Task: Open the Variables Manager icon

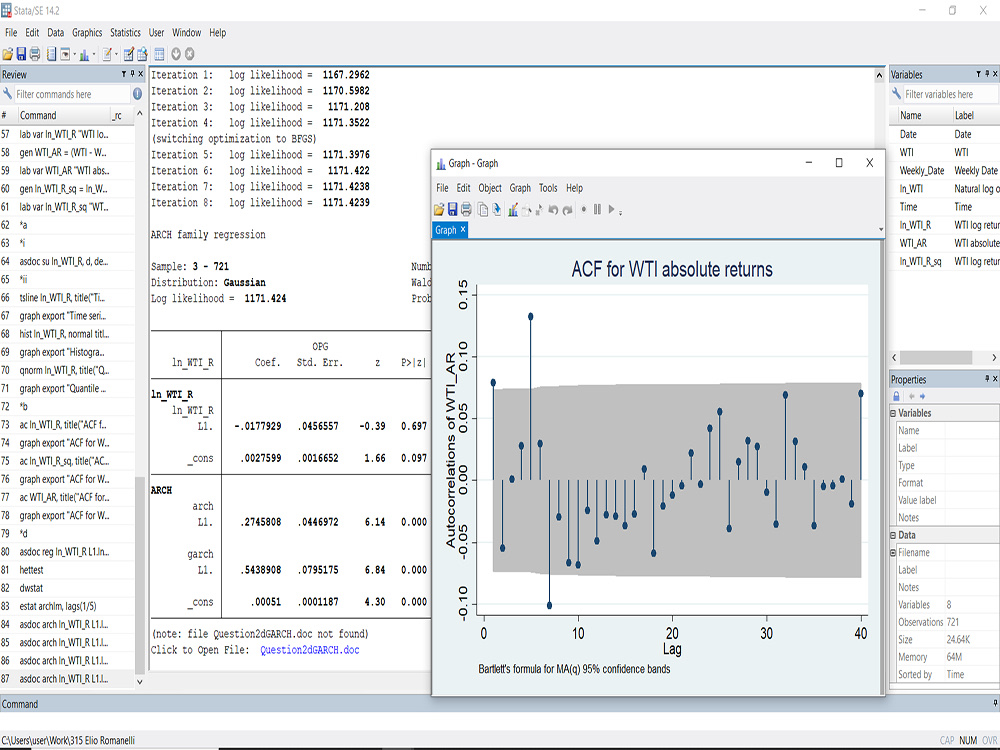Action: (x=159, y=54)
